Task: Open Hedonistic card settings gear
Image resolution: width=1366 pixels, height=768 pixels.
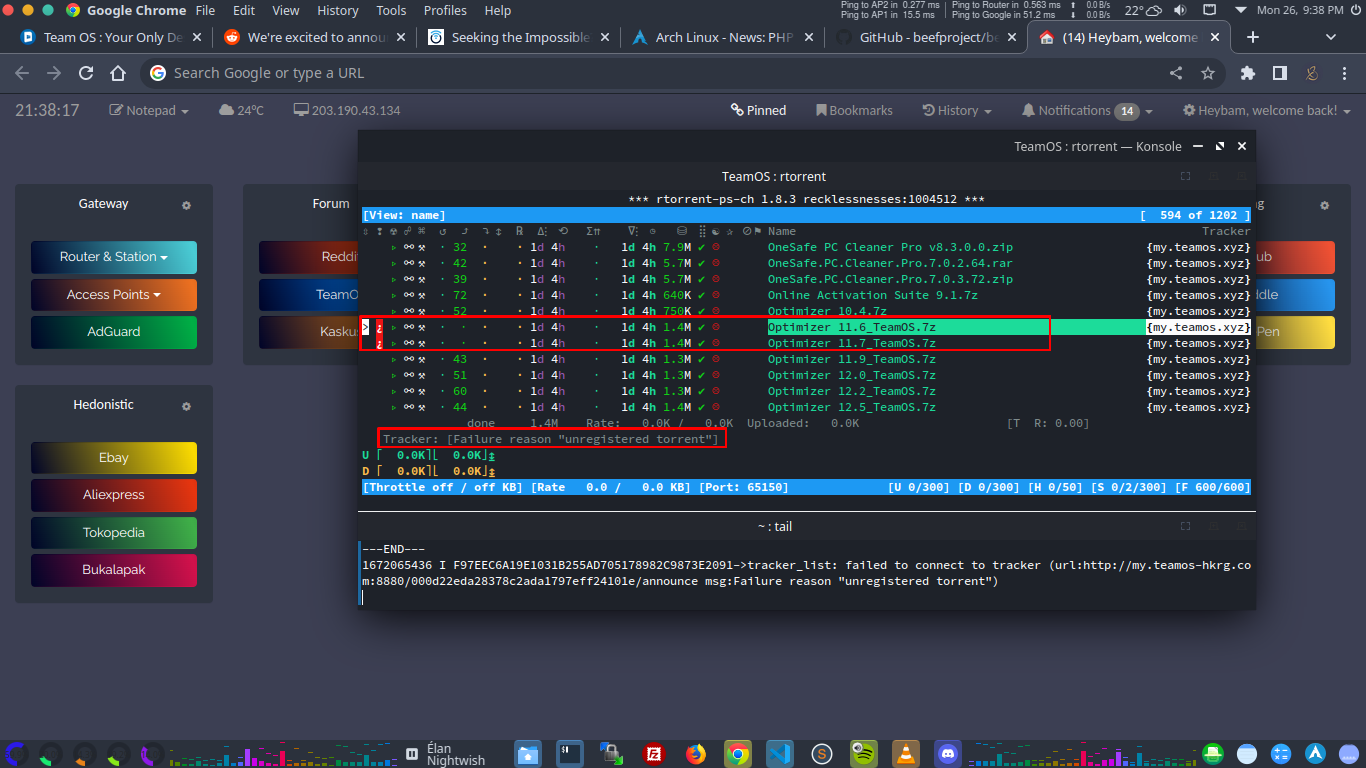Action: [x=186, y=407]
